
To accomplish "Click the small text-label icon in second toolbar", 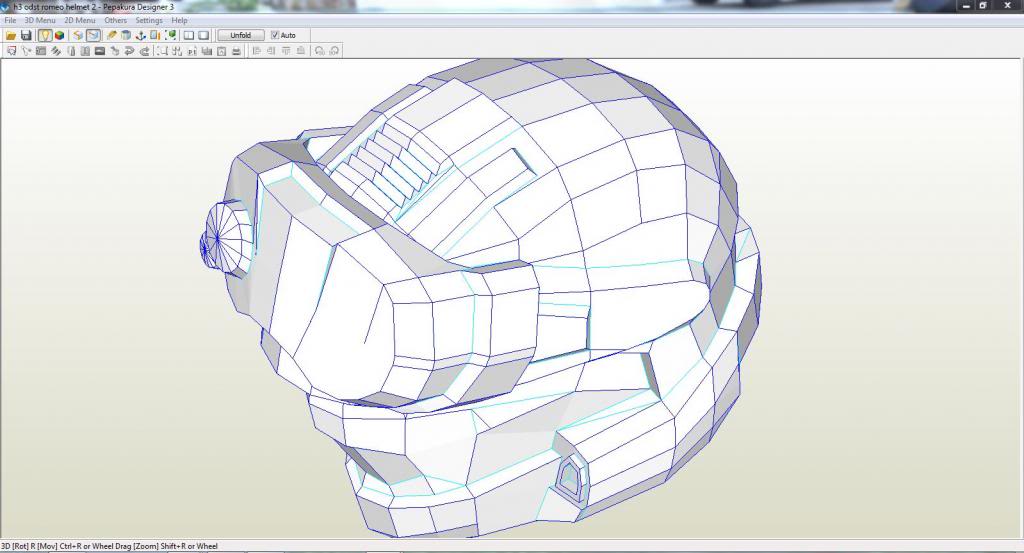I will coord(192,51).
